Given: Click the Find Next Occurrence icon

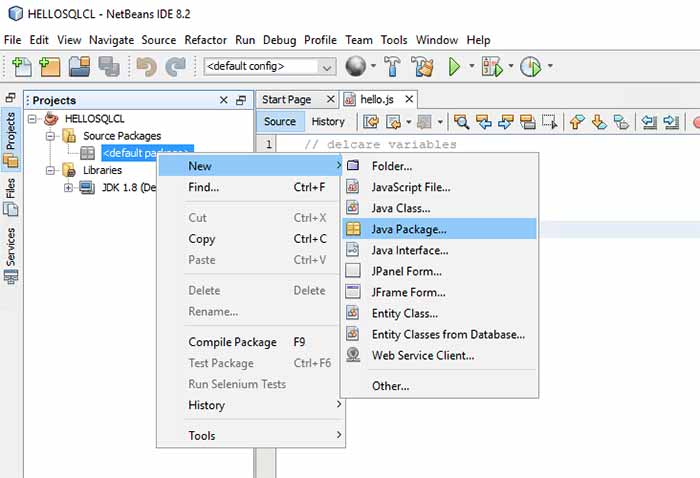Looking at the screenshot, I should 505,121.
